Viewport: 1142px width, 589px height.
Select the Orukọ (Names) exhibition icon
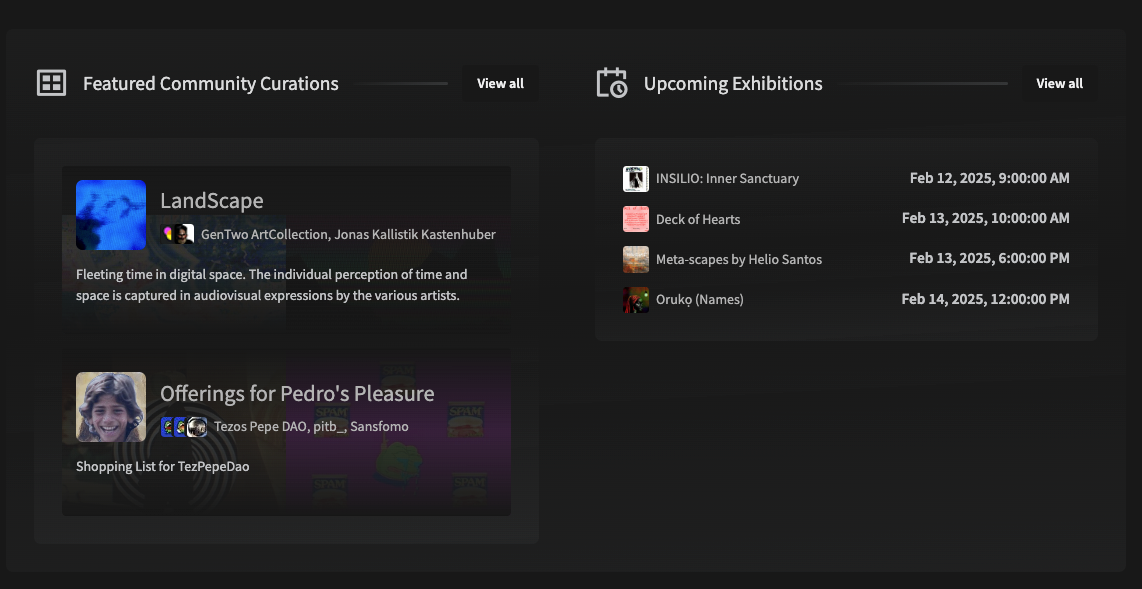coord(636,299)
